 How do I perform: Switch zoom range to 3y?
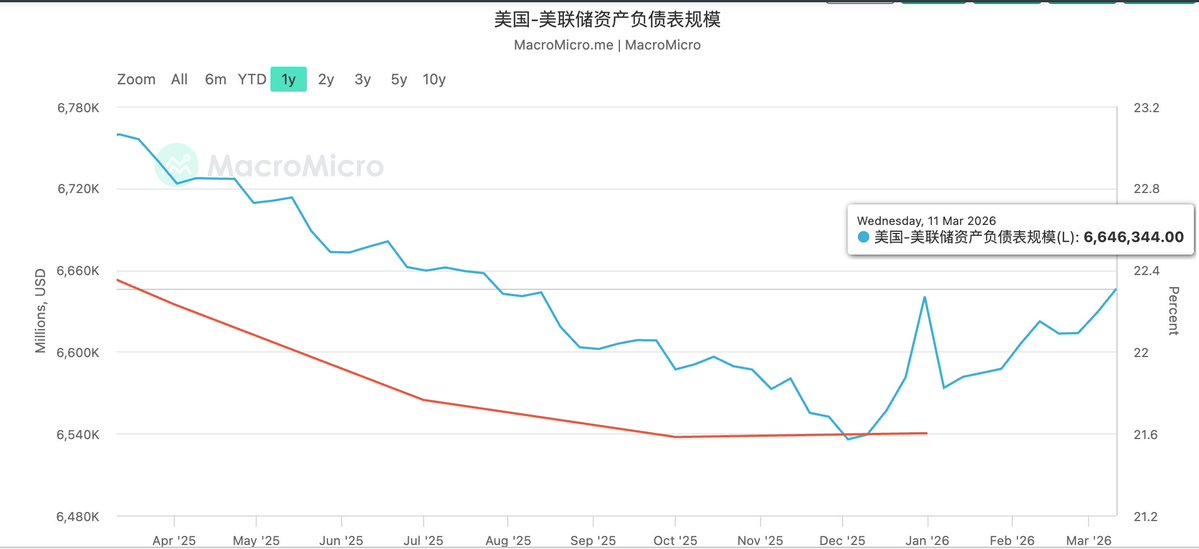point(362,80)
